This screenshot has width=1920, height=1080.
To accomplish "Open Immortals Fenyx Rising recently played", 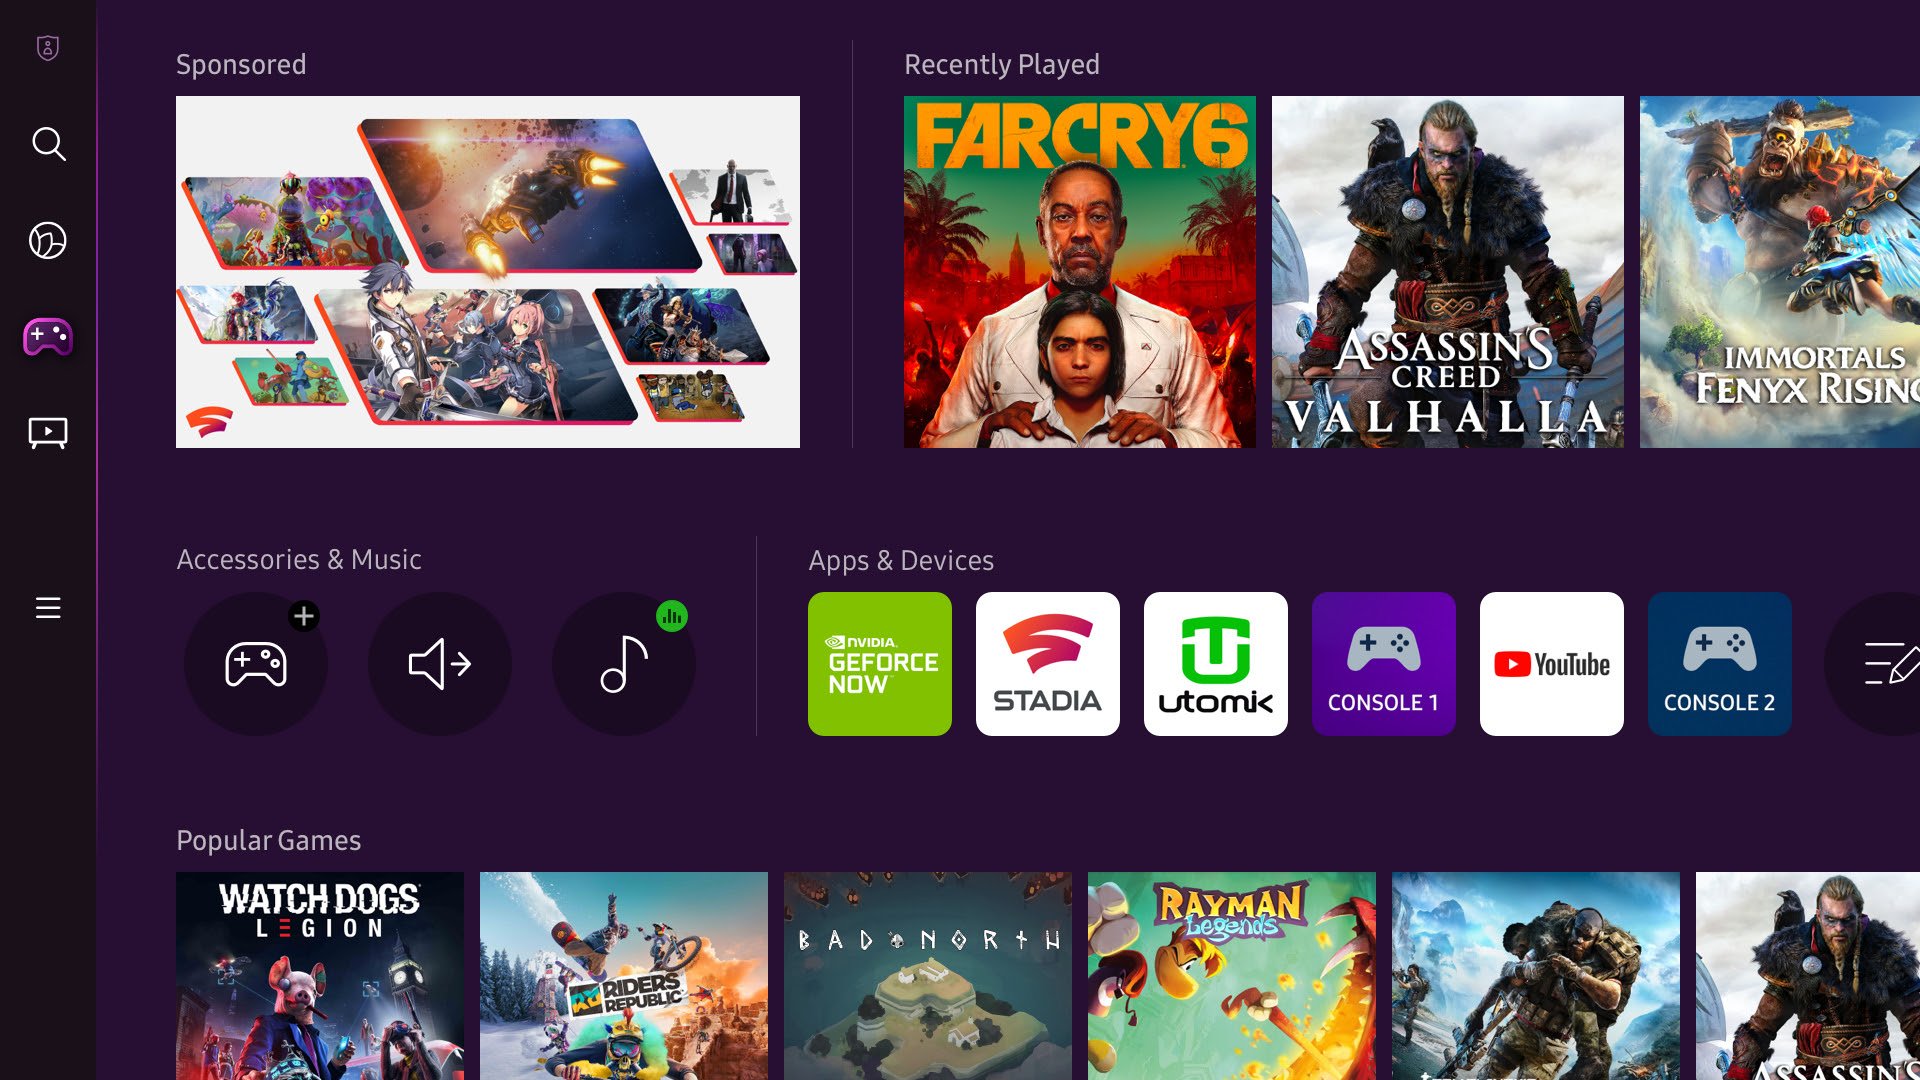I will [1780, 272].
